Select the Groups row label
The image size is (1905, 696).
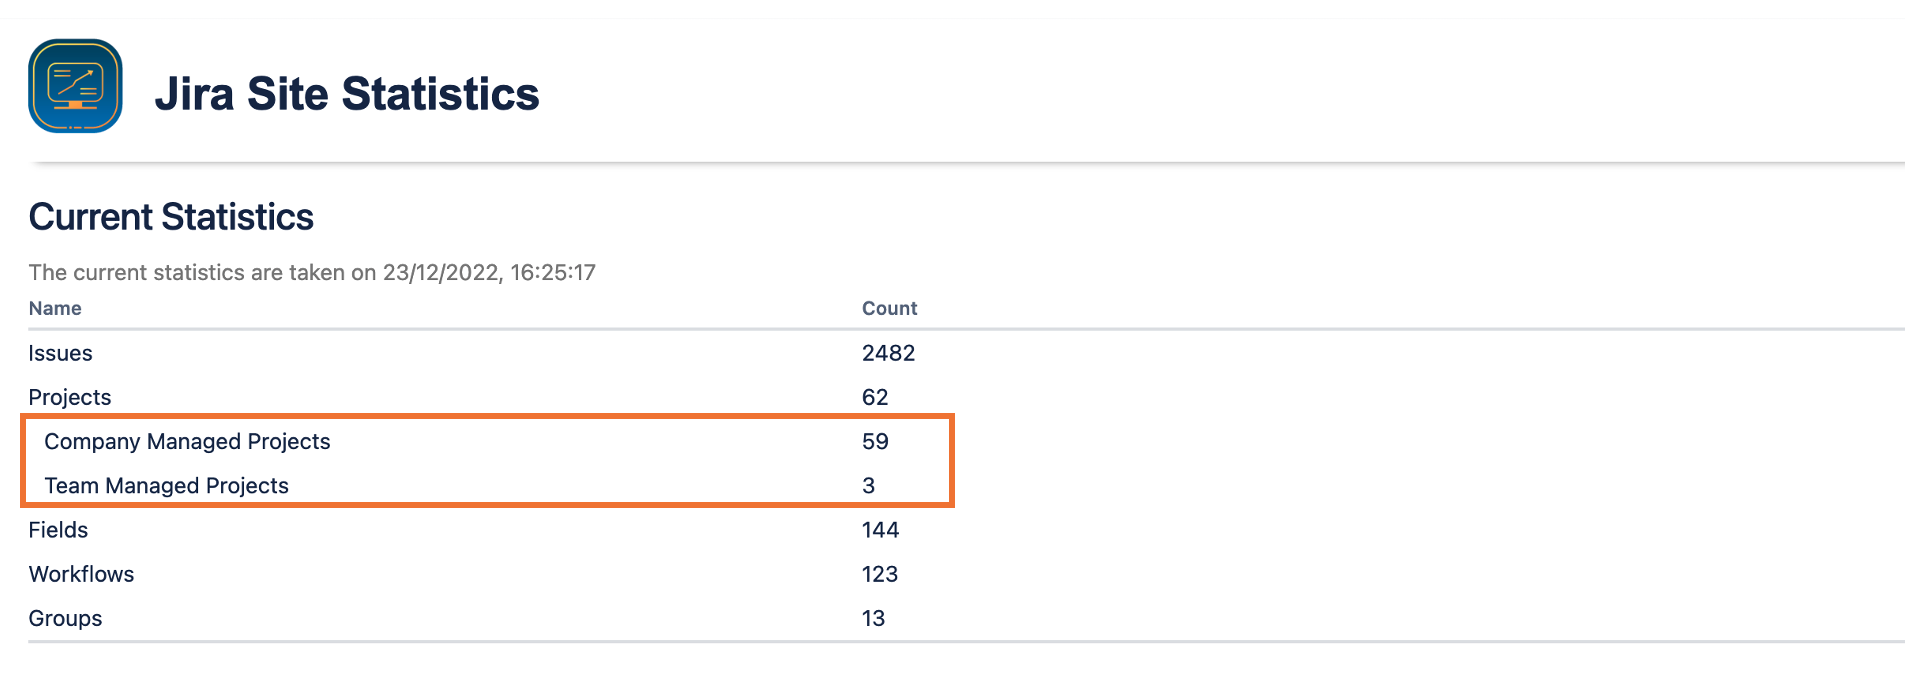pyautogui.click(x=65, y=618)
